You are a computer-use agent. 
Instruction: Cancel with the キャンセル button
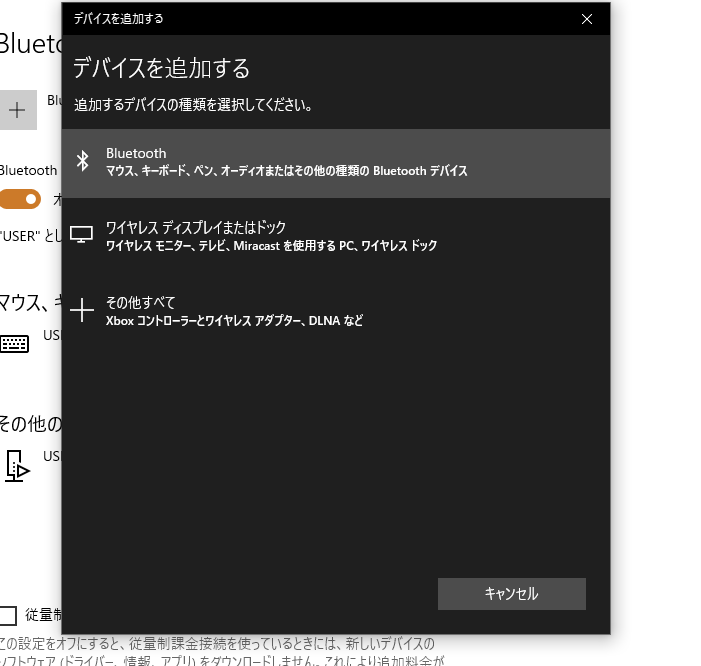pos(511,594)
